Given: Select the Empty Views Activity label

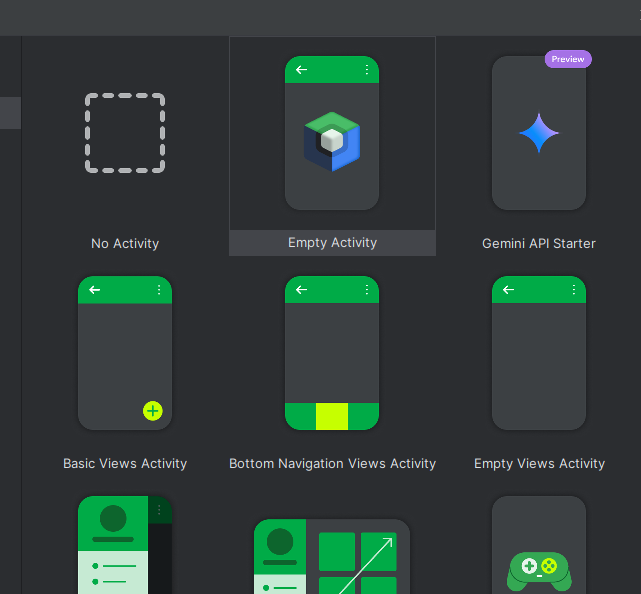Looking at the screenshot, I should click(539, 463).
